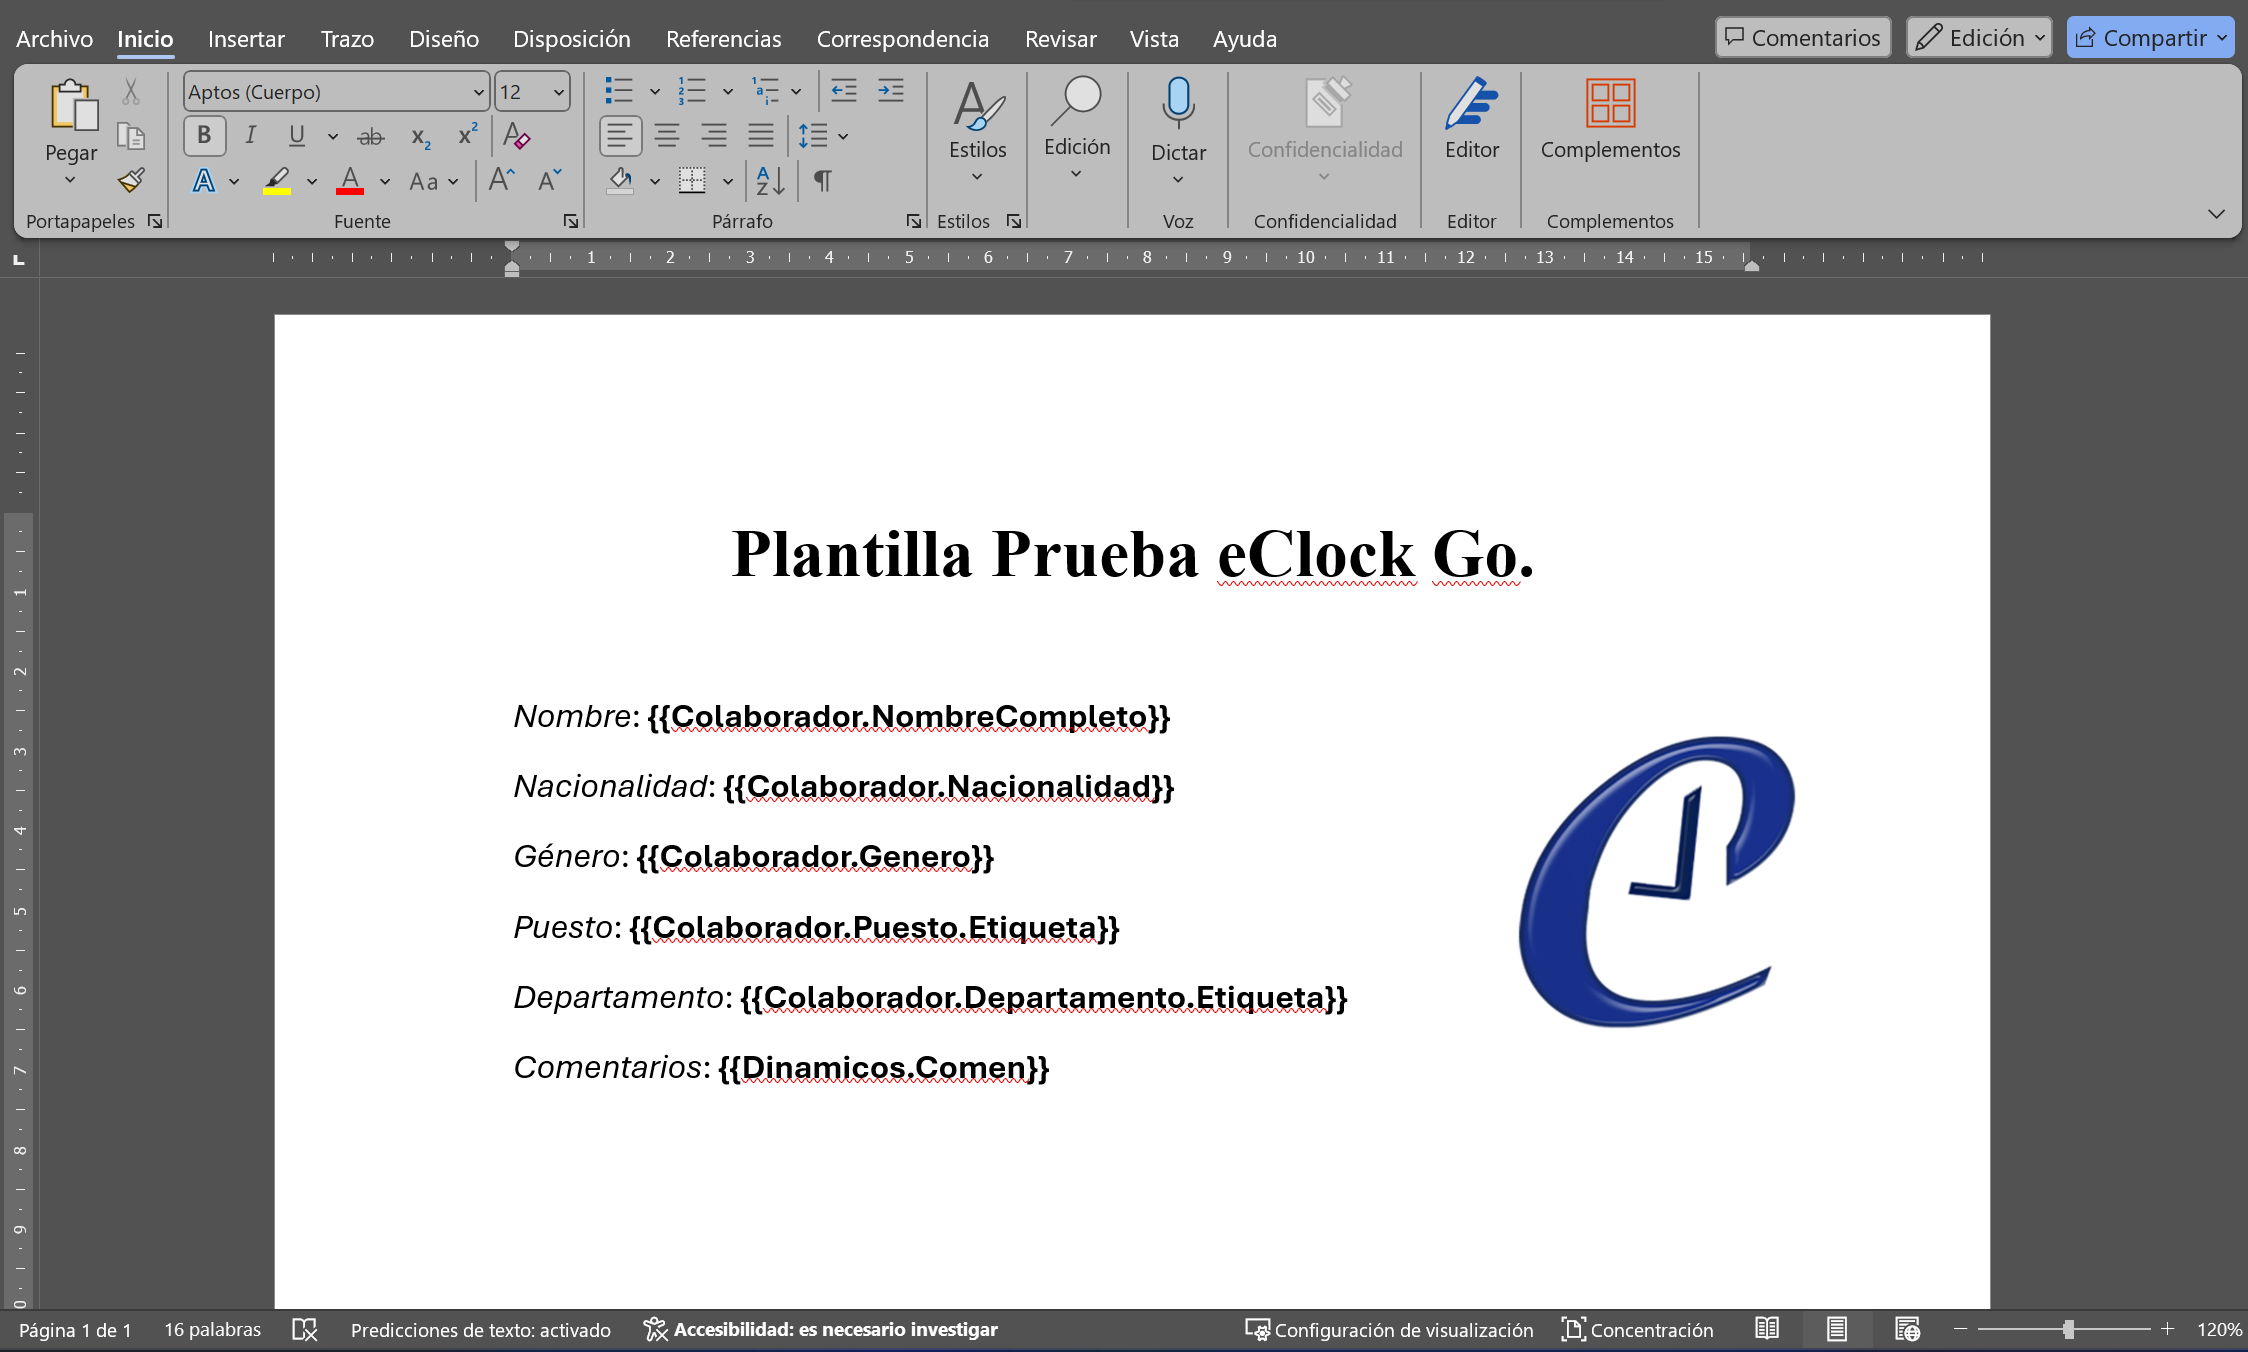Open the Comentarios button
Viewport: 2248px width, 1352px height.
click(1803, 38)
